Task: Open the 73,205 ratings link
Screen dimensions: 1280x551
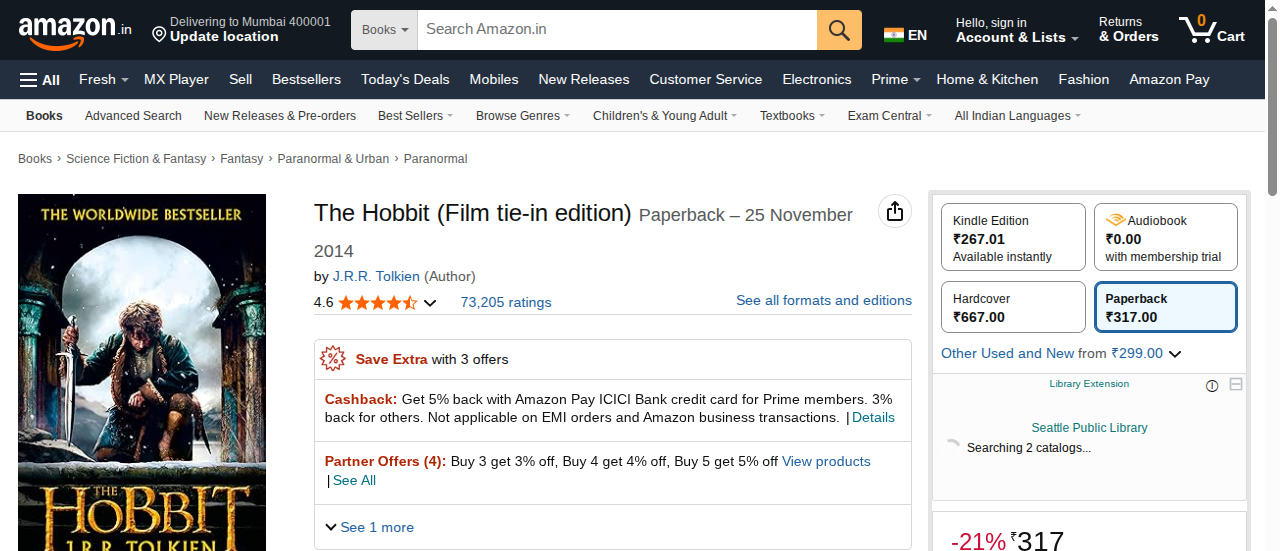Action: pos(506,302)
